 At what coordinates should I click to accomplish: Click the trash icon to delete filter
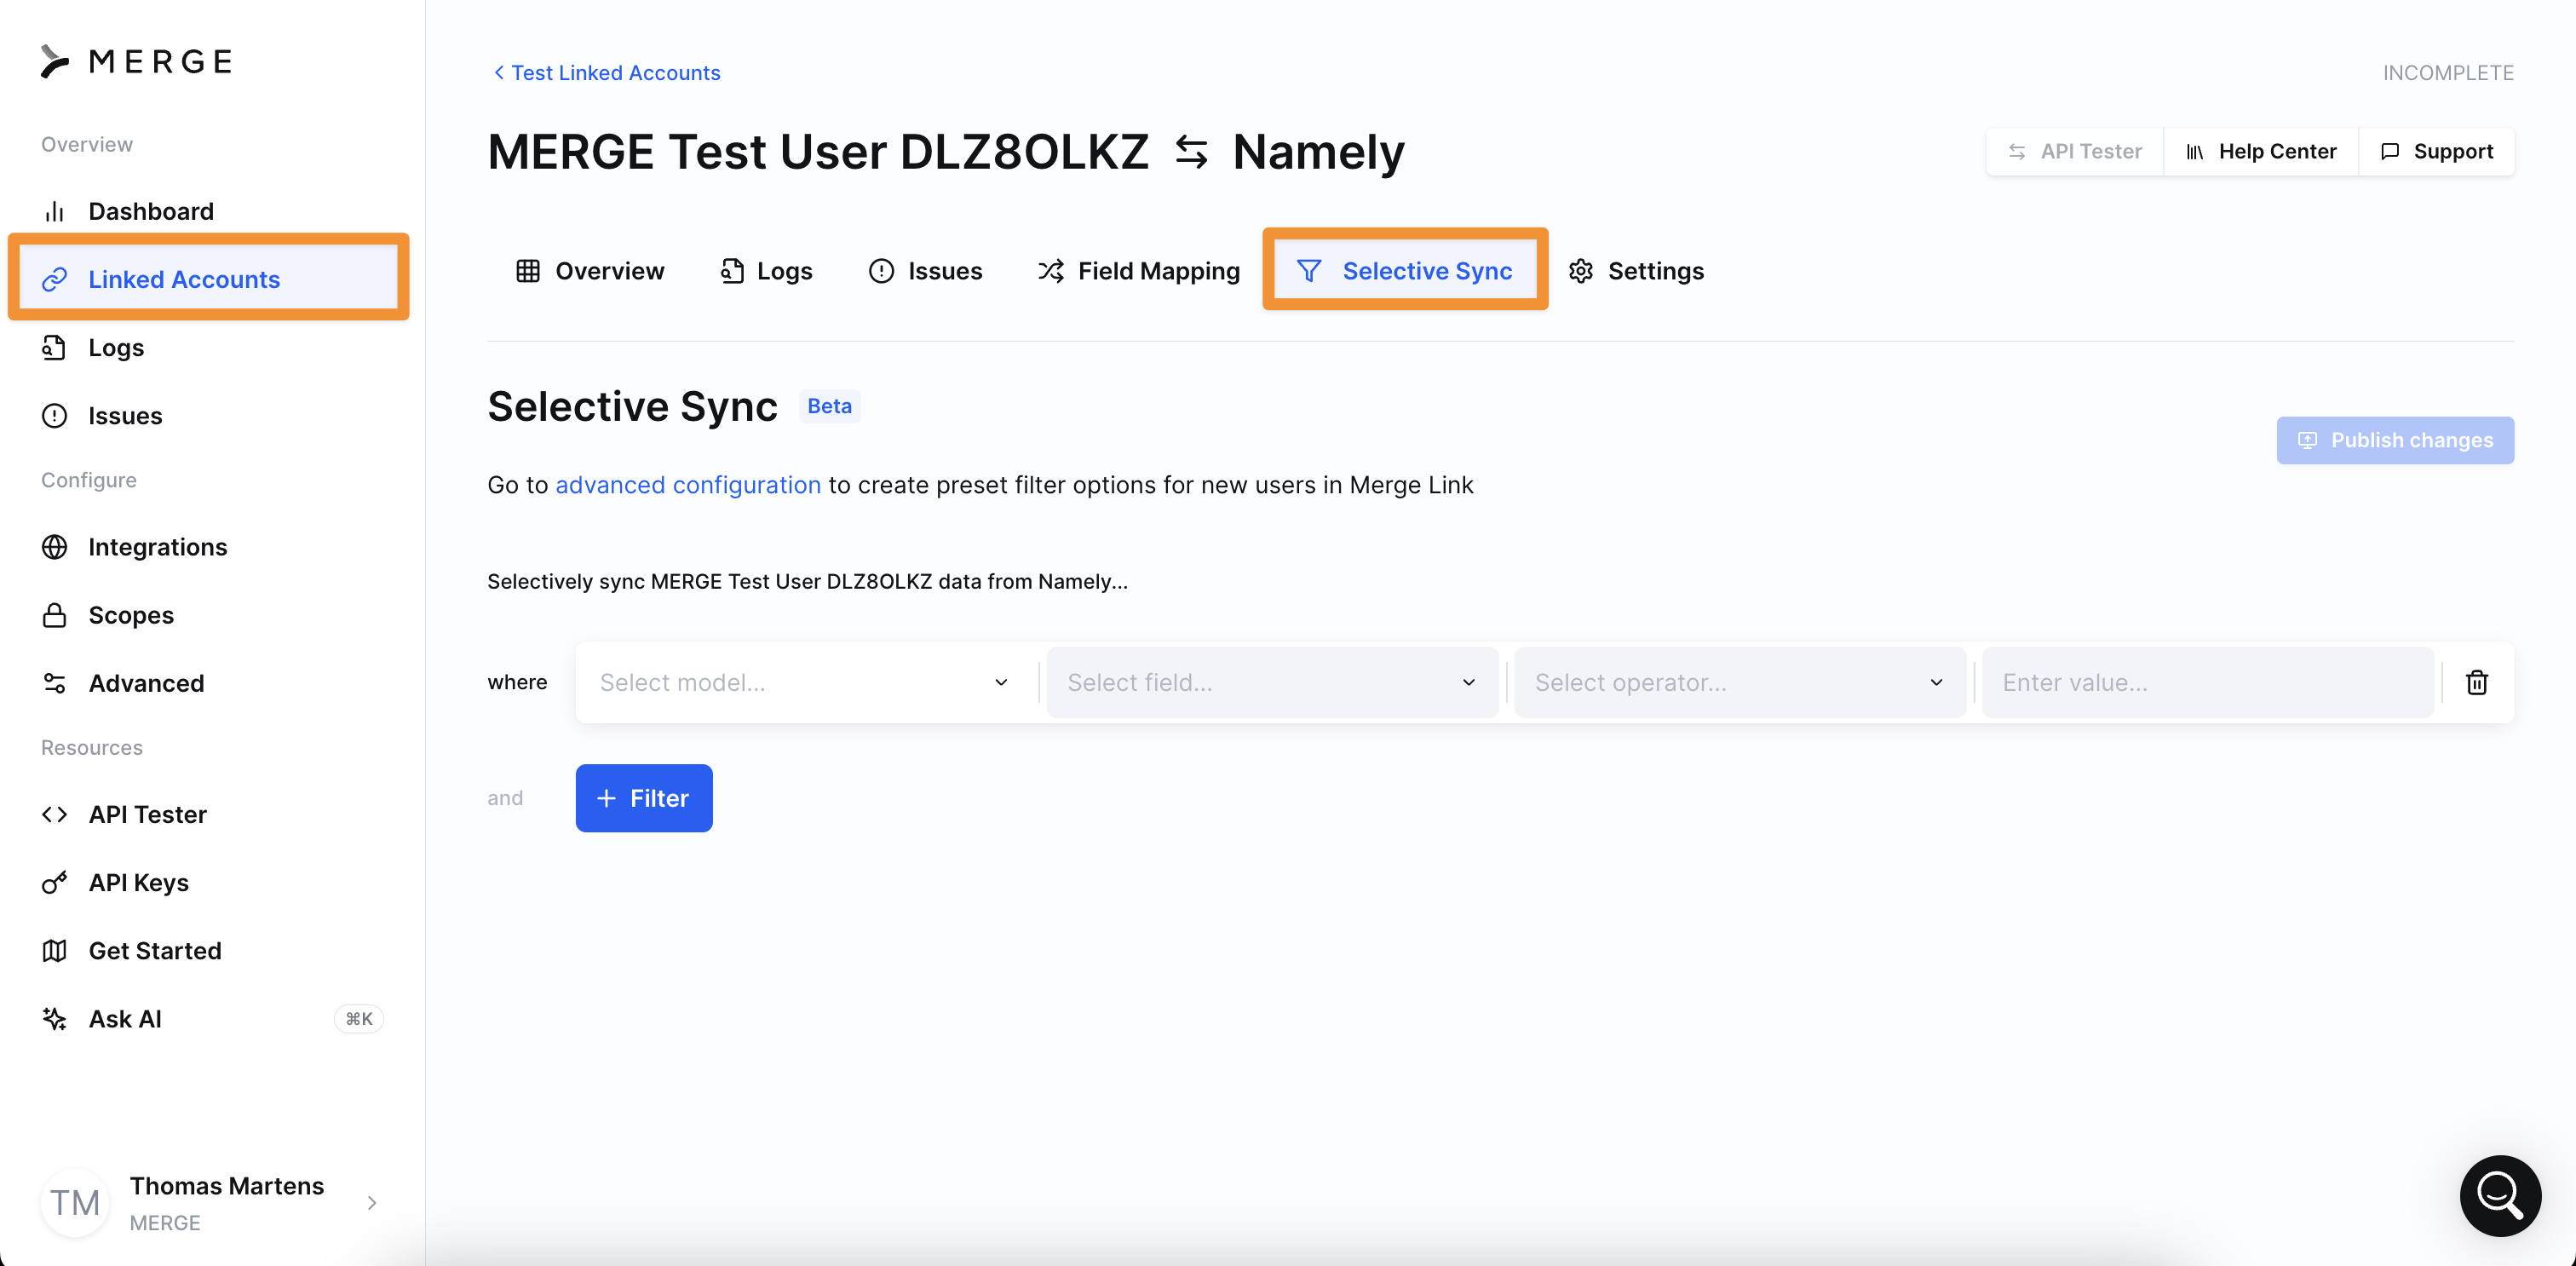click(2476, 682)
